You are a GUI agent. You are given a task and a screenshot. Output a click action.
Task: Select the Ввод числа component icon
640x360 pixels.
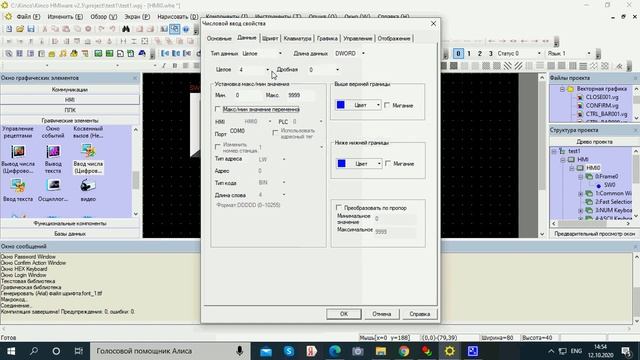(x=88, y=151)
